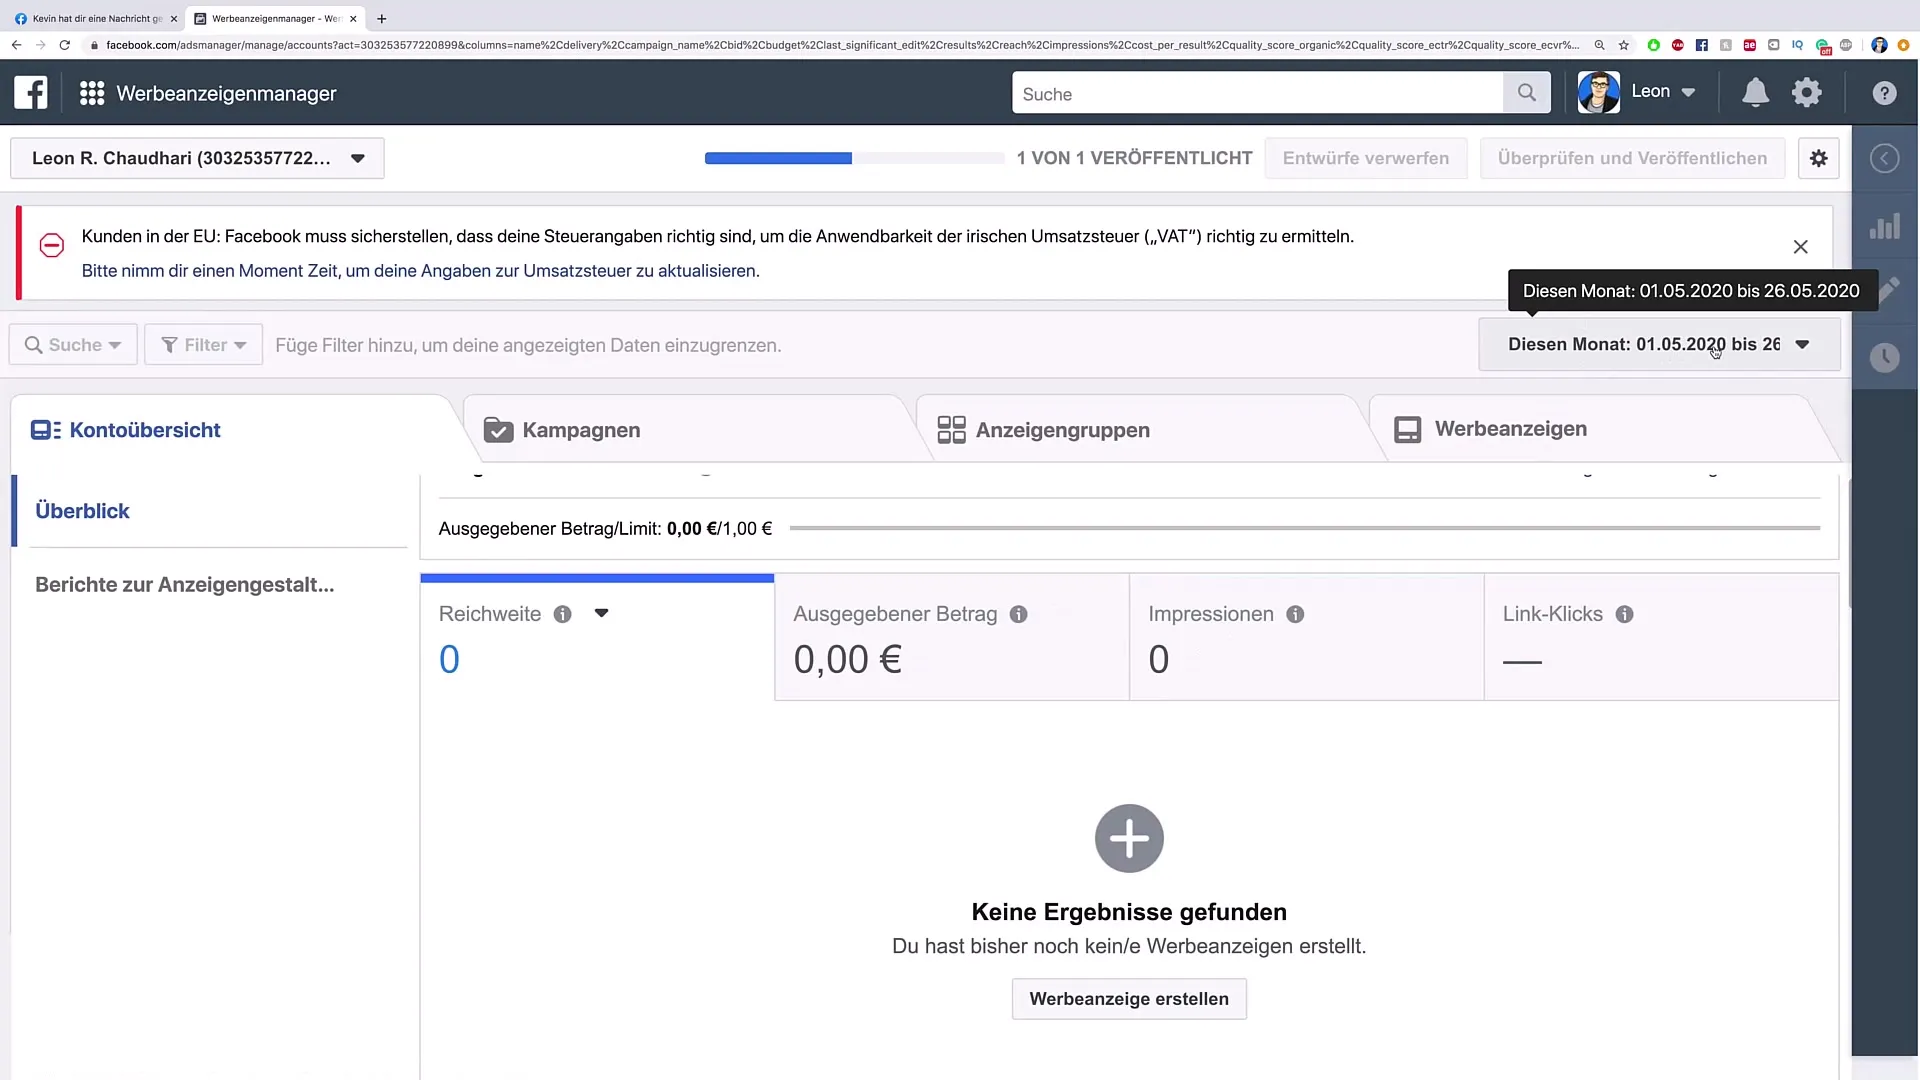Screen dimensions: 1920x1080
Task: Open Berichte zur Anzeigengestaltung menu item
Action: point(185,585)
